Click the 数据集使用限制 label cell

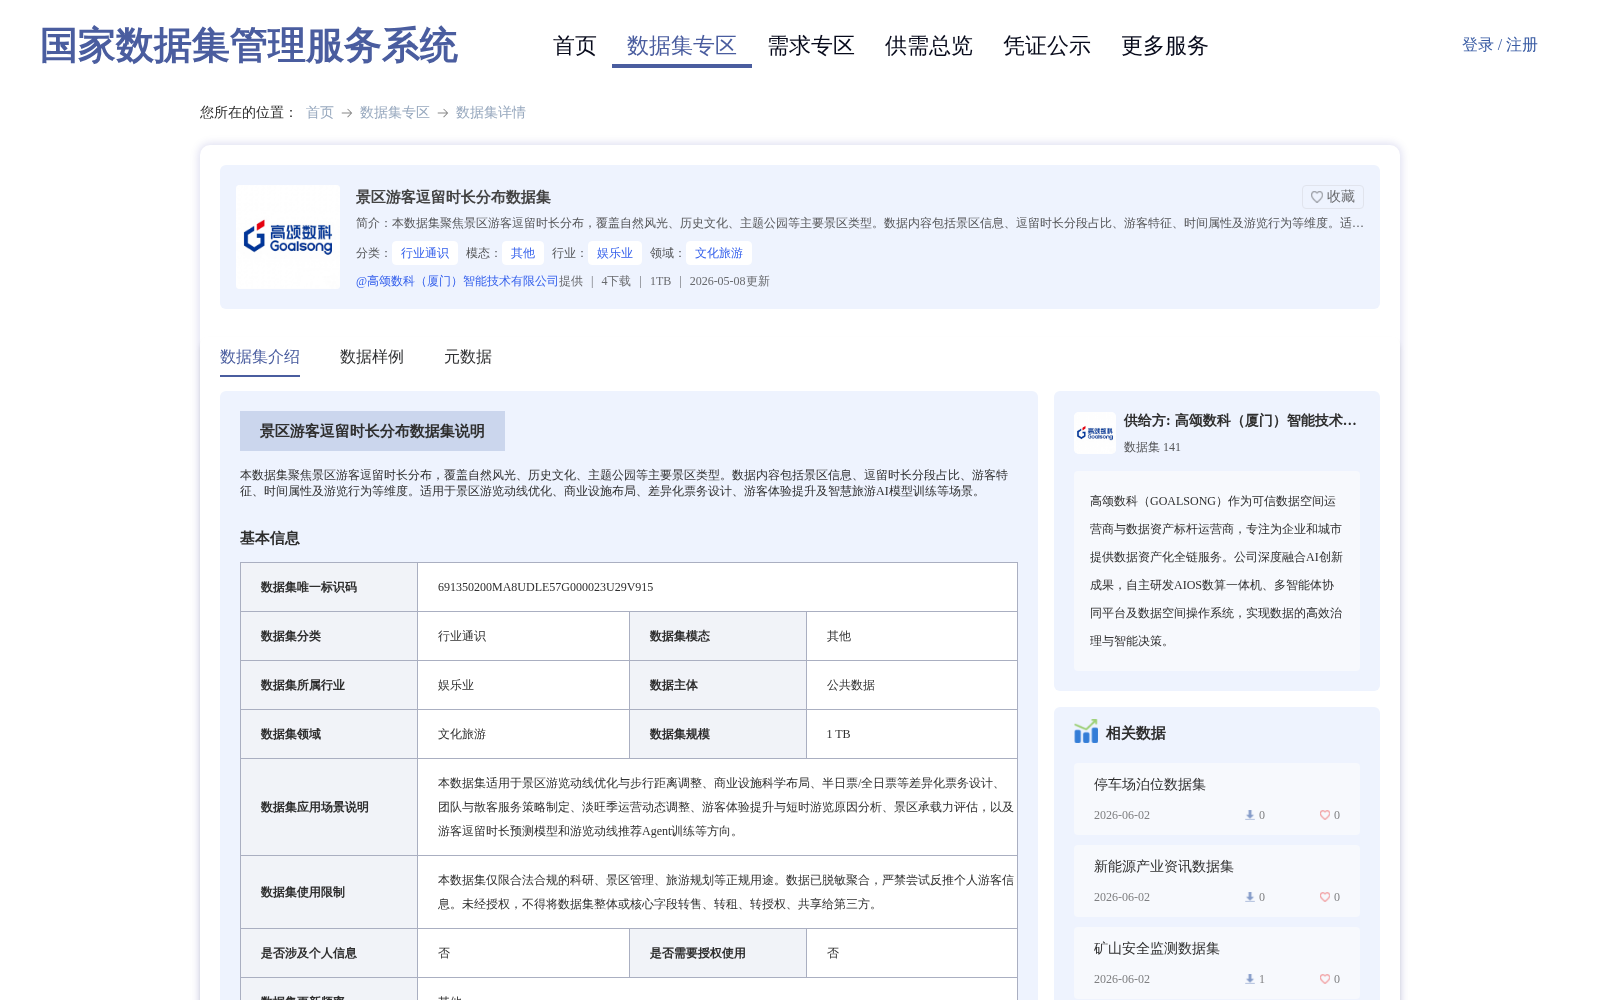pos(329,892)
